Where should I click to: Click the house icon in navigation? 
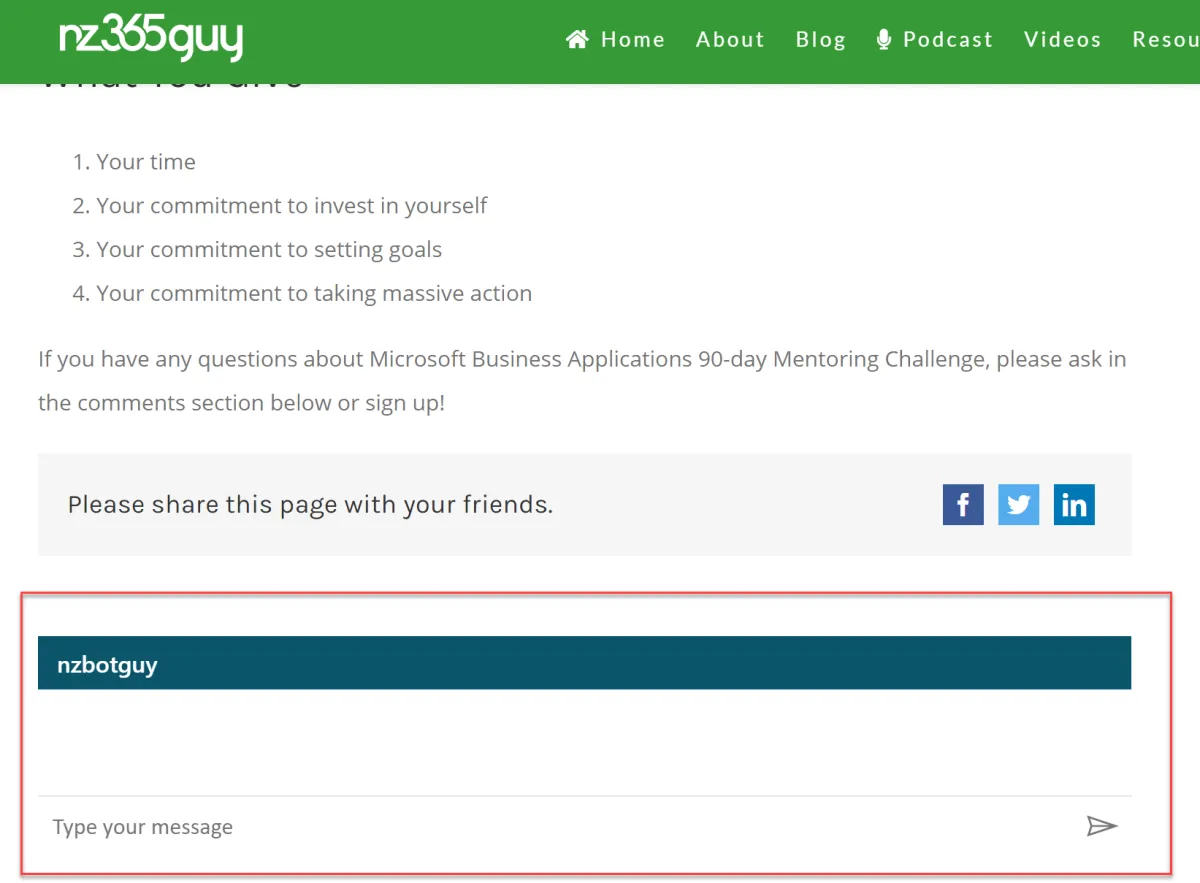tap(577, 39)
